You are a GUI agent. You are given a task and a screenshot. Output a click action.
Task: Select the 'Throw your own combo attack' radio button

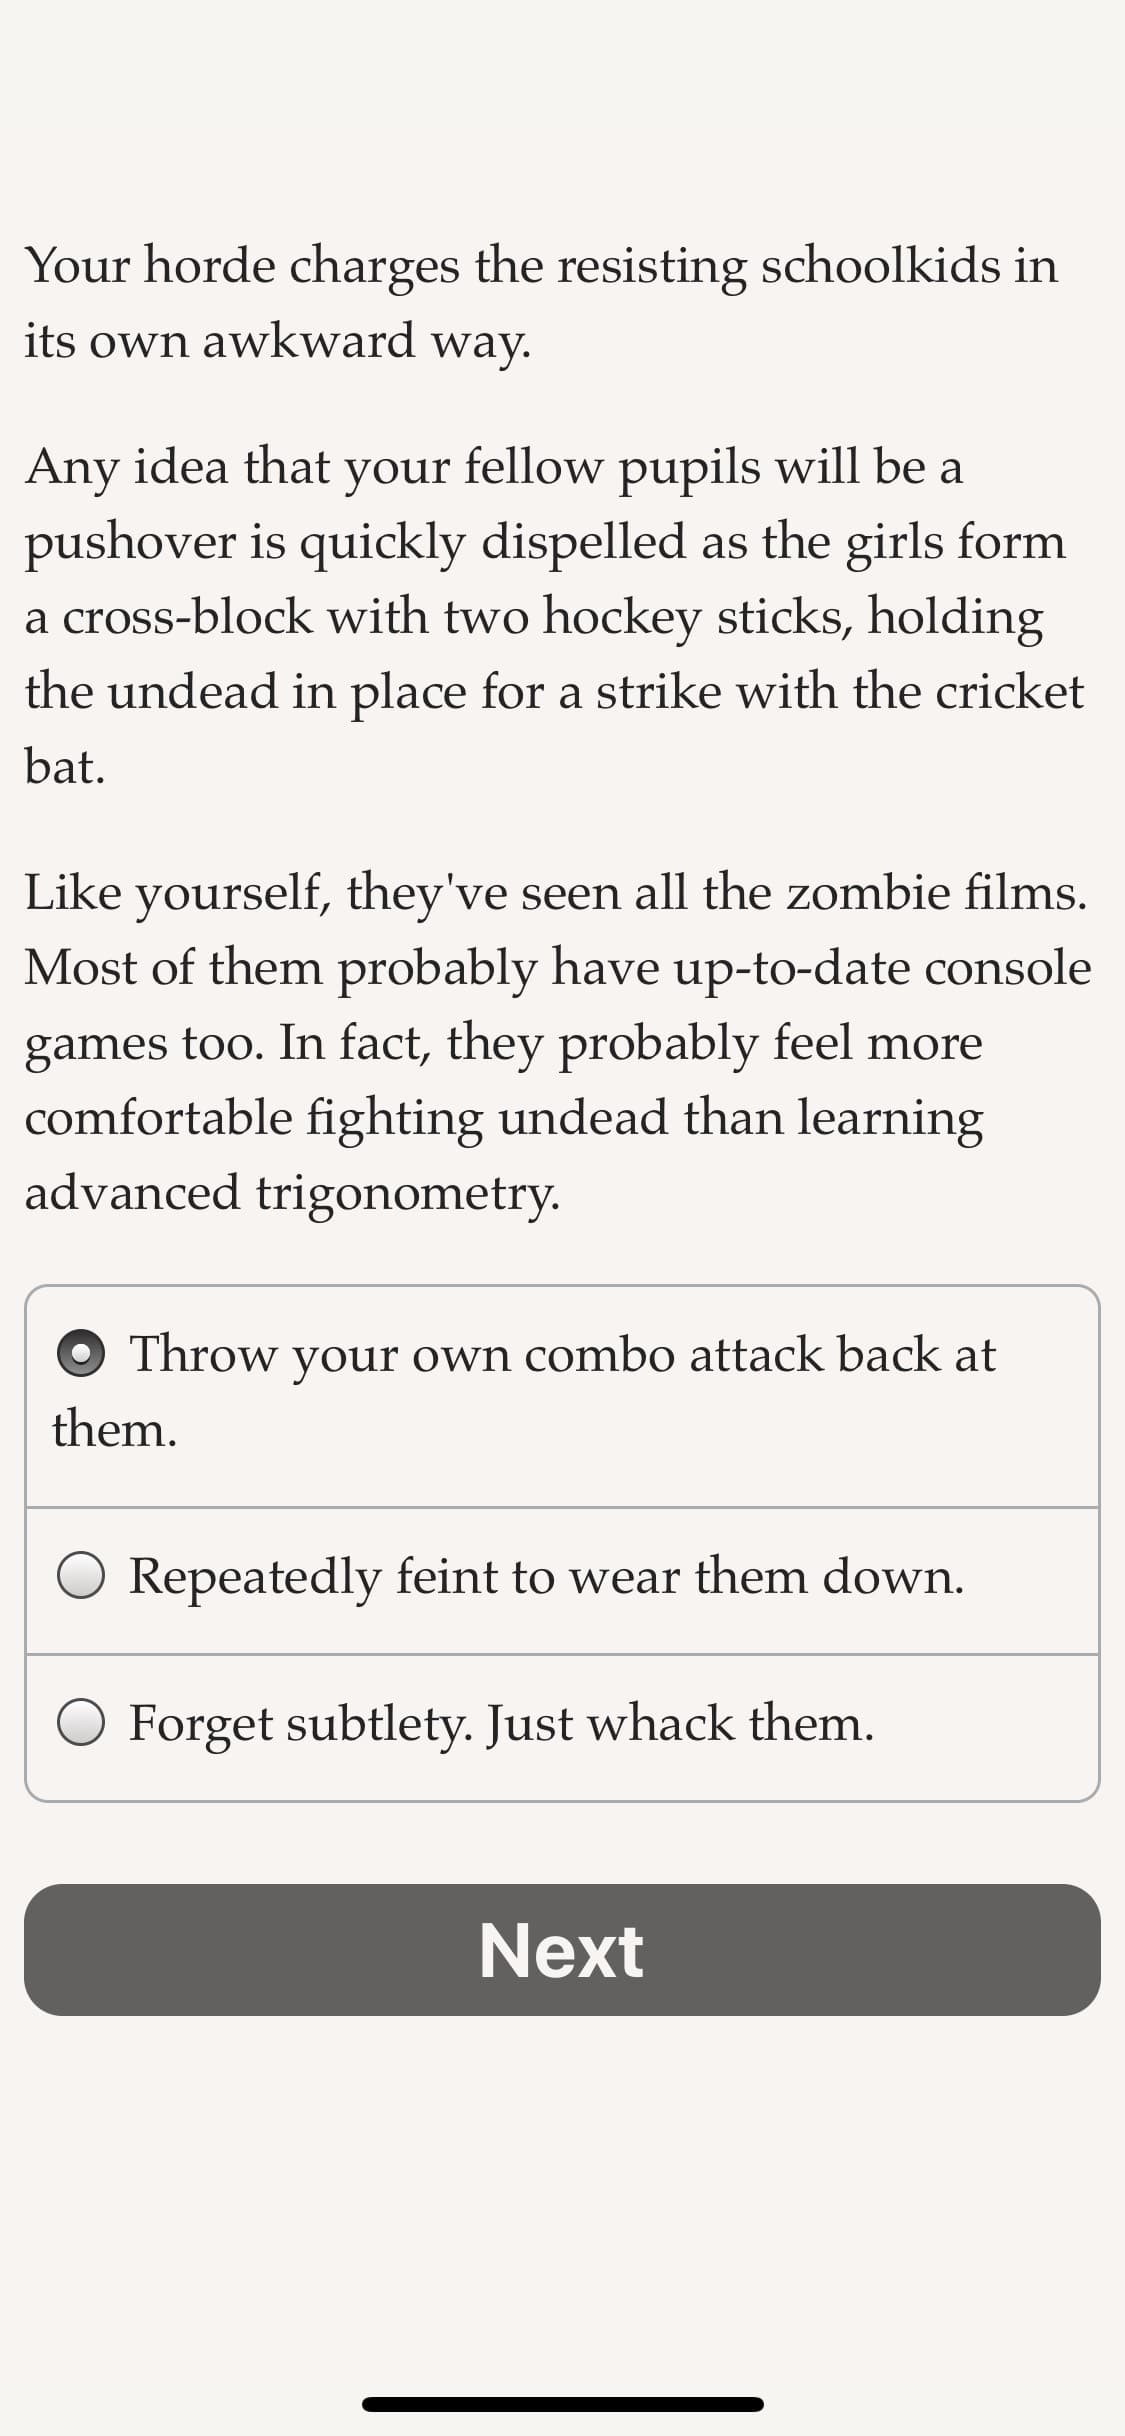click(x=81, y=1354)
